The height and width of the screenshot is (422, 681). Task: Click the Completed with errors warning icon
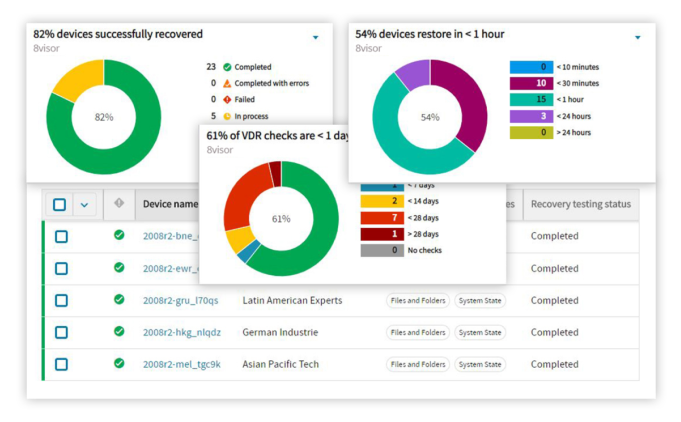227,83
